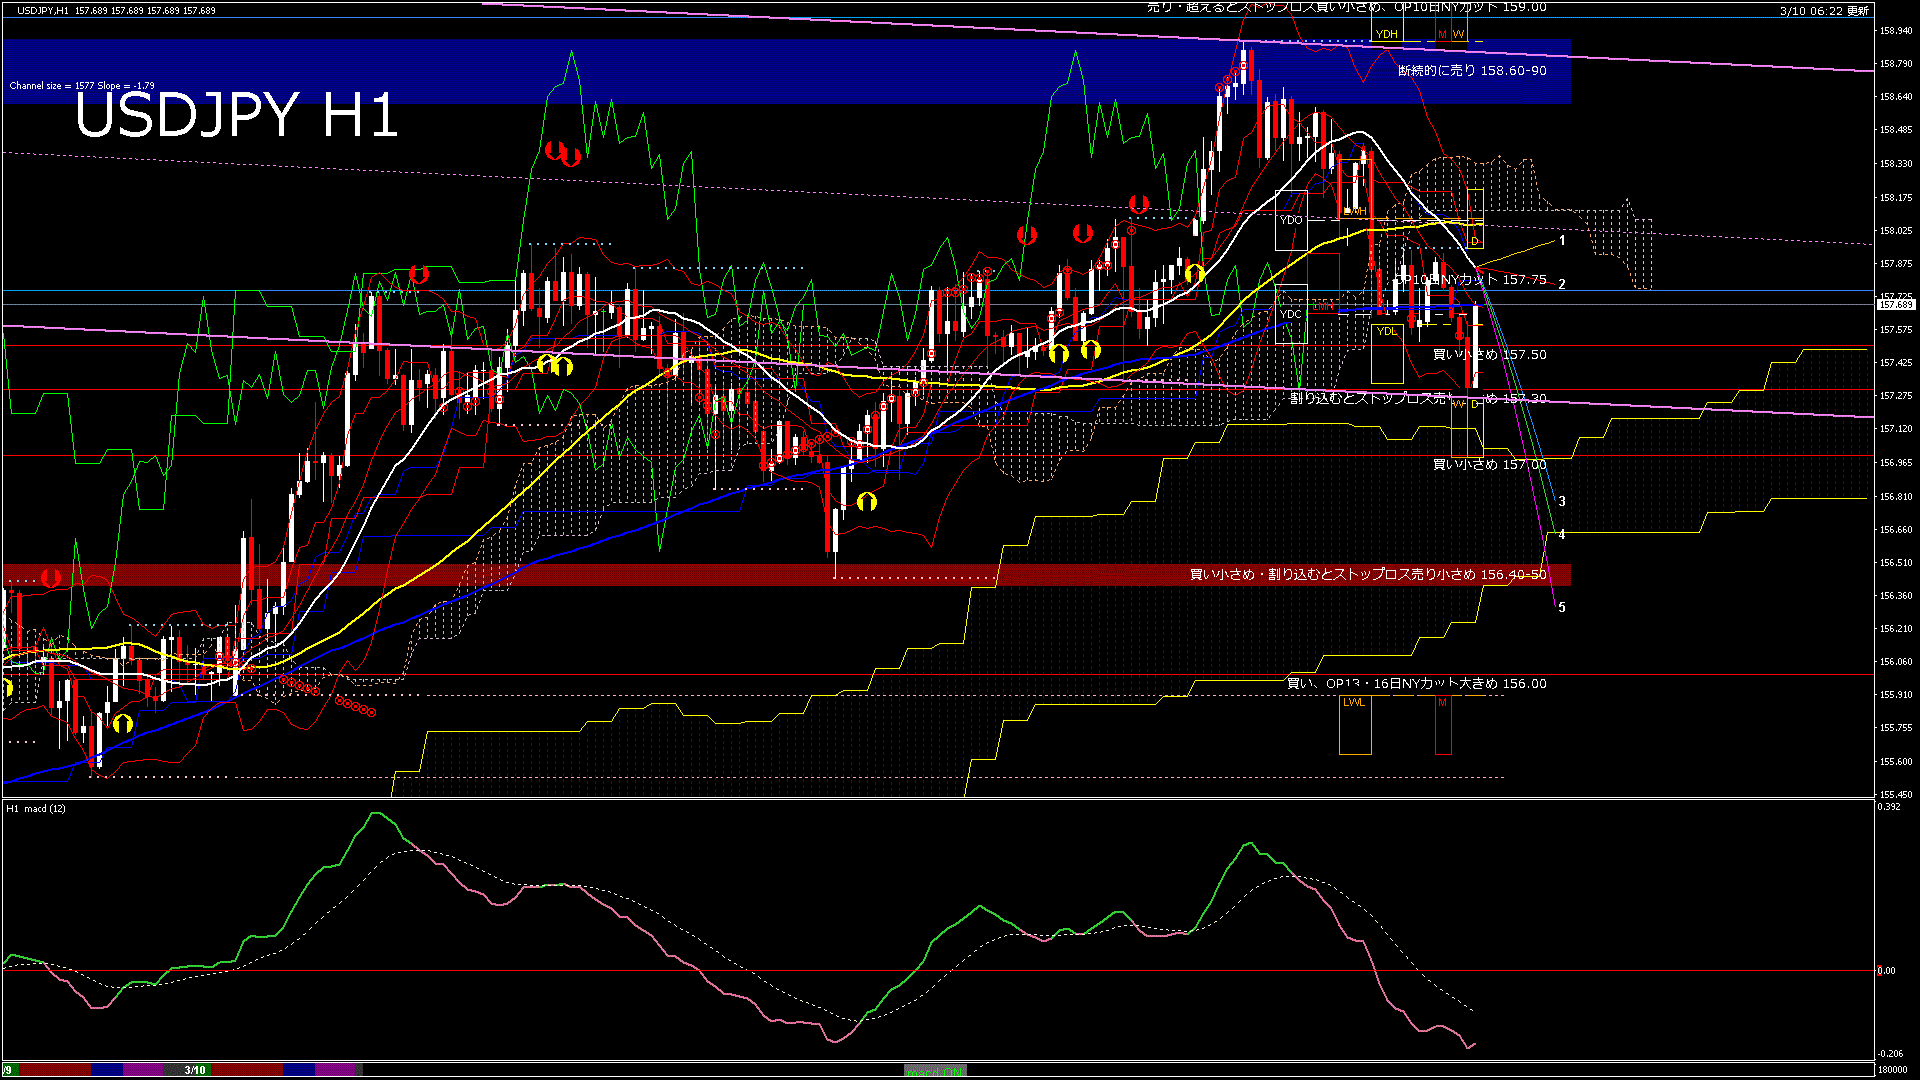Toggle the macd ON button at the bottom

click(935, 1070)
